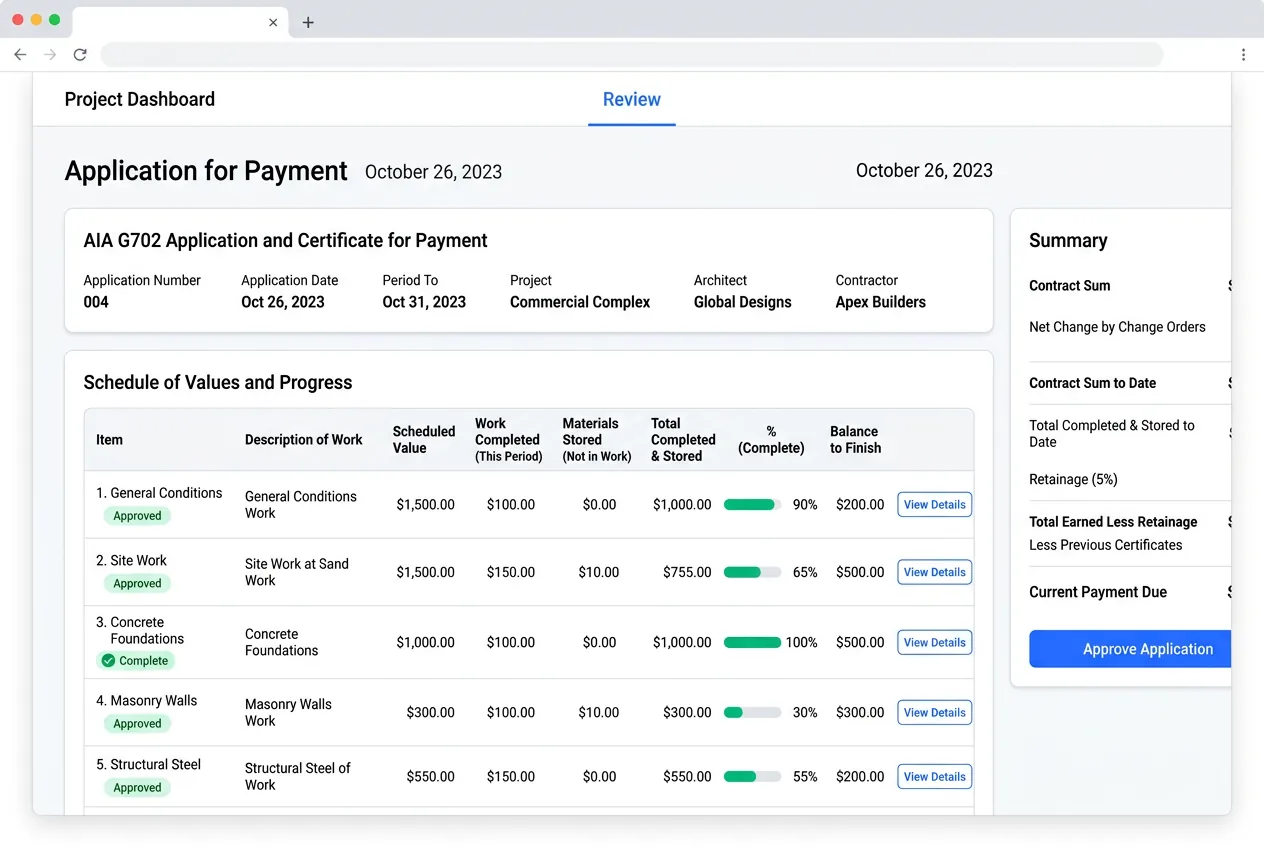Click the General Conditions 90% progress bar

752,504
